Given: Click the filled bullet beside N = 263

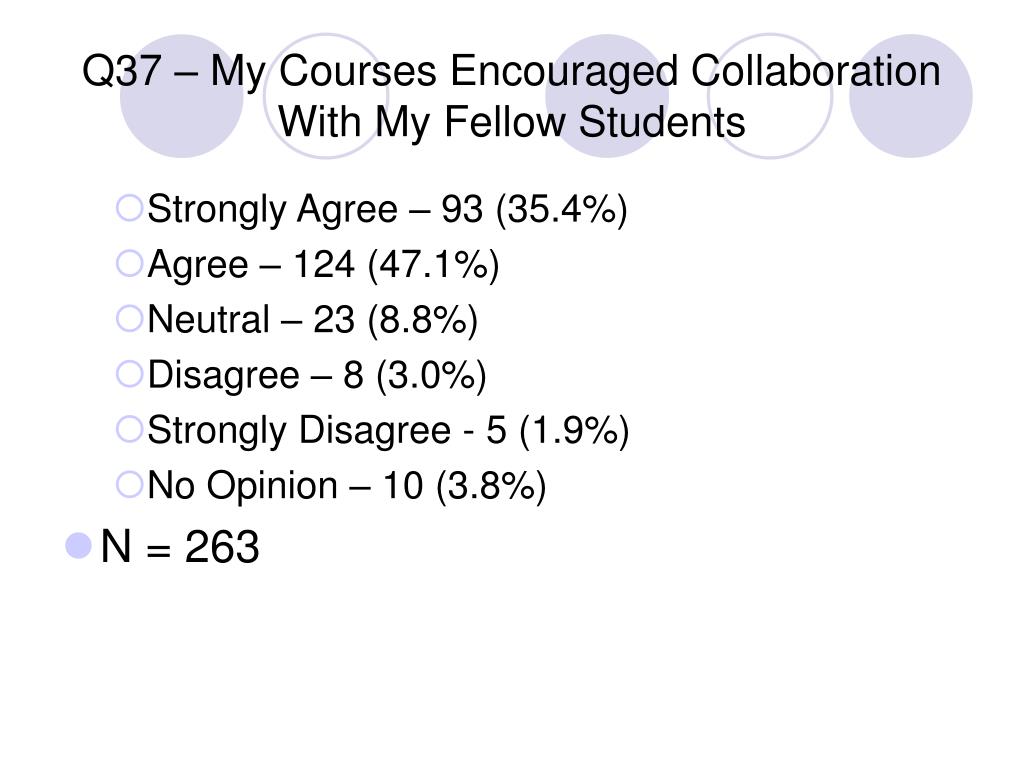Looking at the screenshot, I should [x=78, y=546].
